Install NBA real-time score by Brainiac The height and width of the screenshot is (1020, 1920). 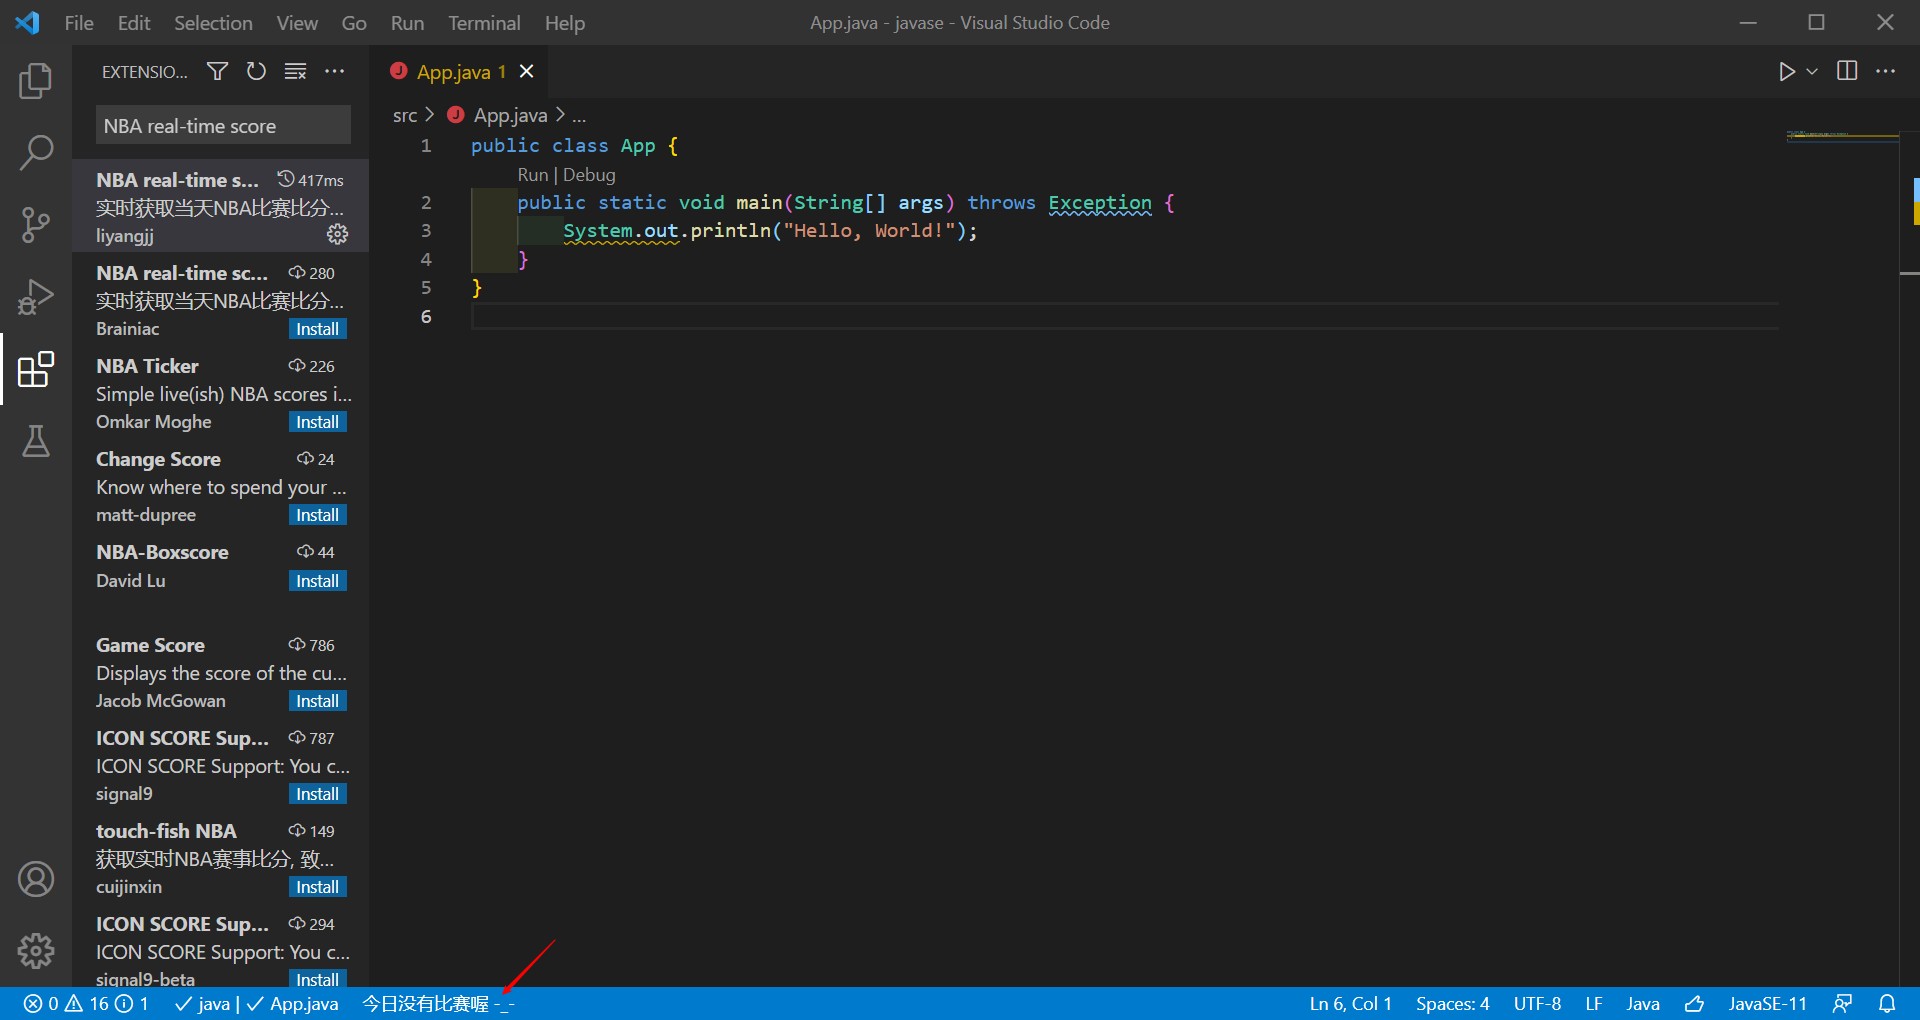pos(318,329)
